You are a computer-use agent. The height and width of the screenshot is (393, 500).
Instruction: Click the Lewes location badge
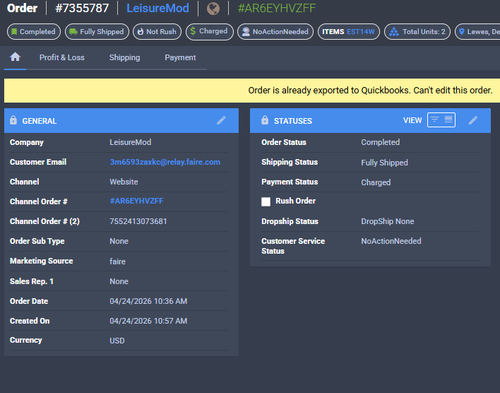pos(478,32)
